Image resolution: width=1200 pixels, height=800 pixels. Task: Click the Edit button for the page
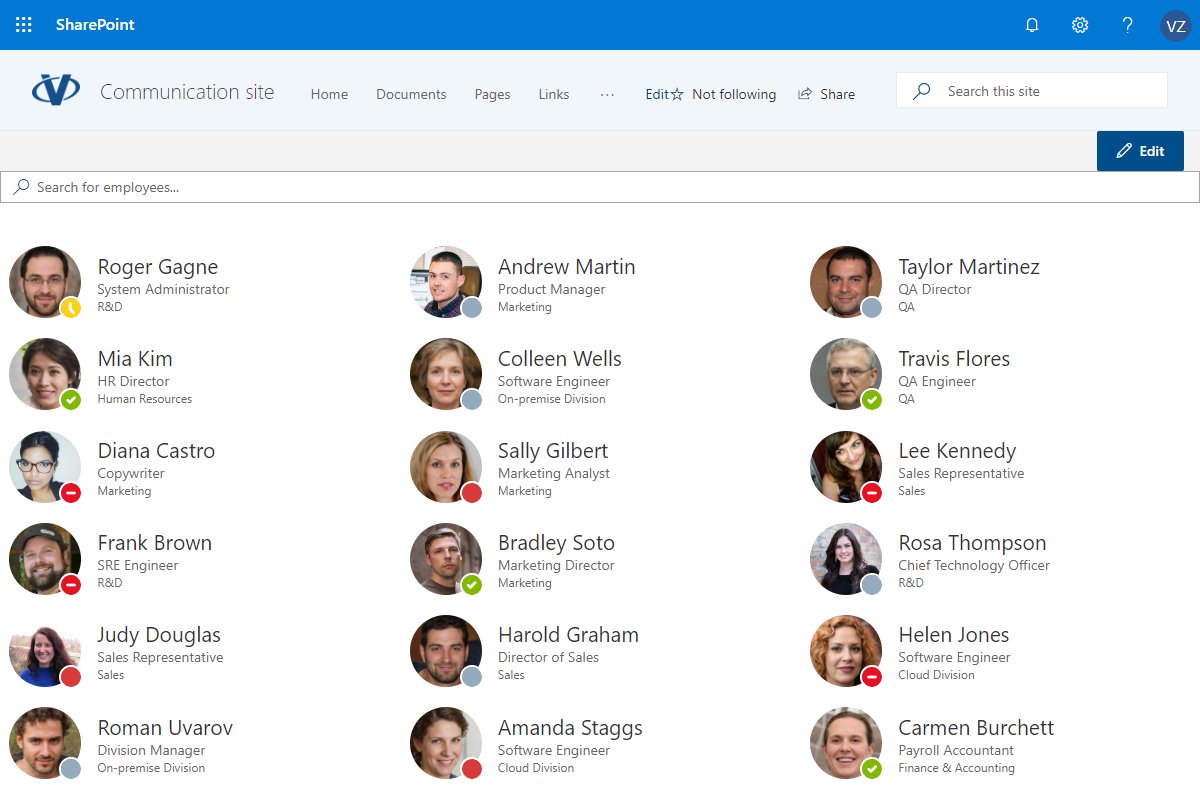(x=1139, y=150)
